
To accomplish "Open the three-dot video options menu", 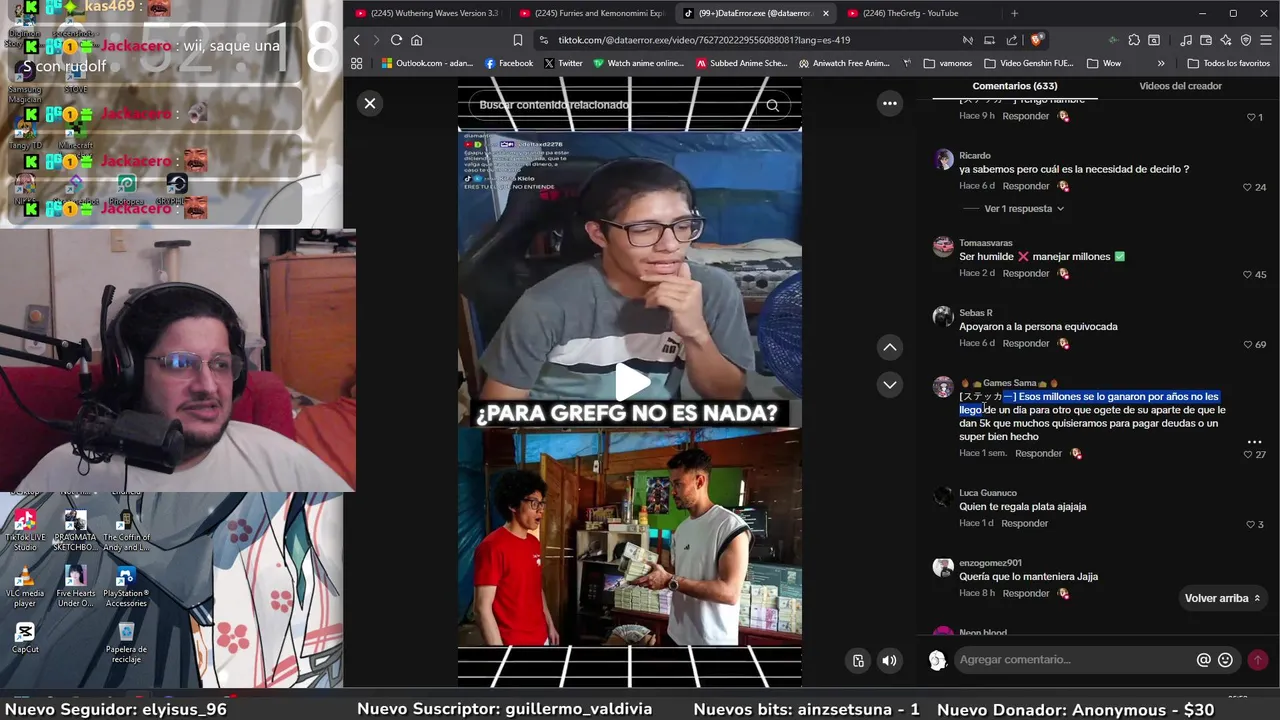I will tap(889, 103).
